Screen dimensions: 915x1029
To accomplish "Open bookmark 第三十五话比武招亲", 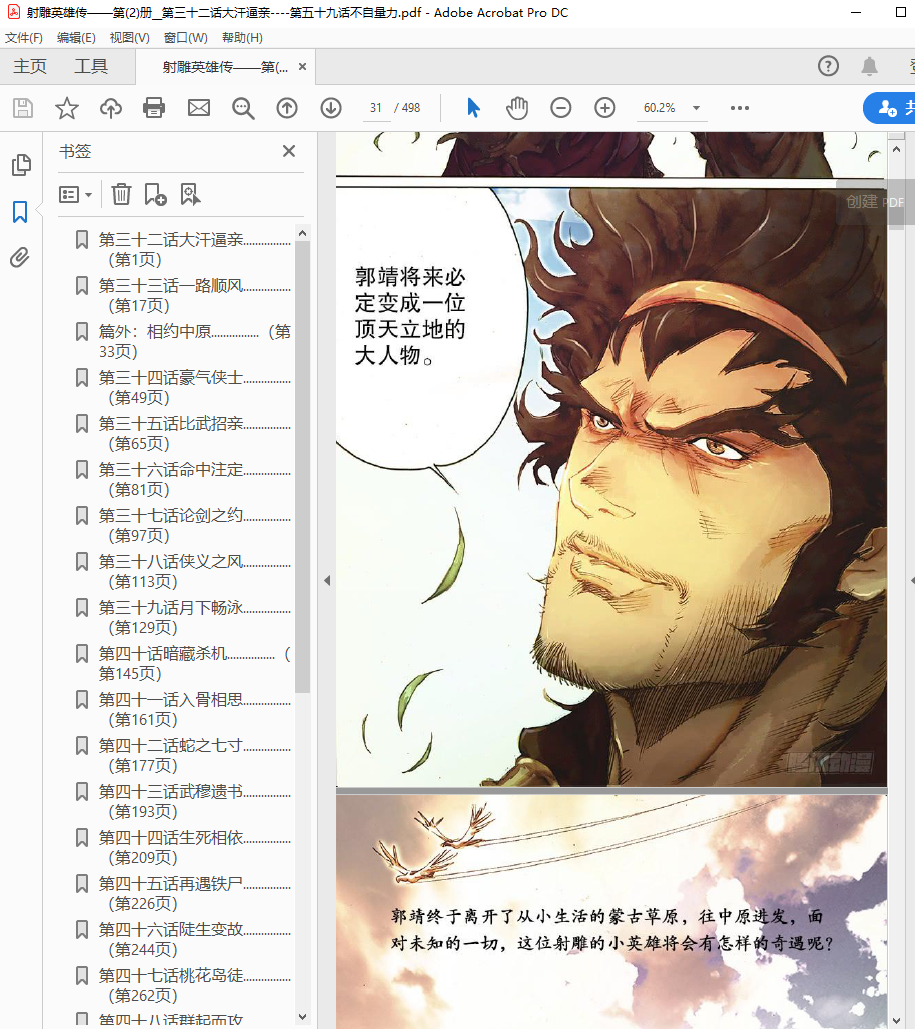I will point(194,433).
